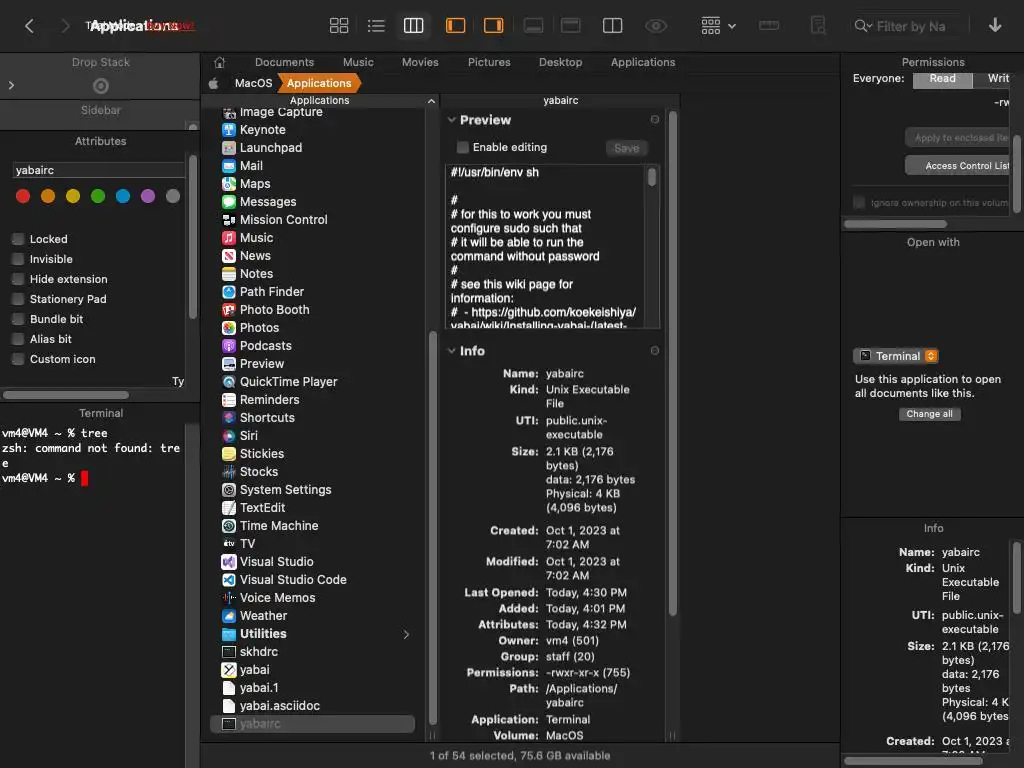Toggle the Locked attribute checkbox
Screen dimensions: 1024x768
[18, 239]
